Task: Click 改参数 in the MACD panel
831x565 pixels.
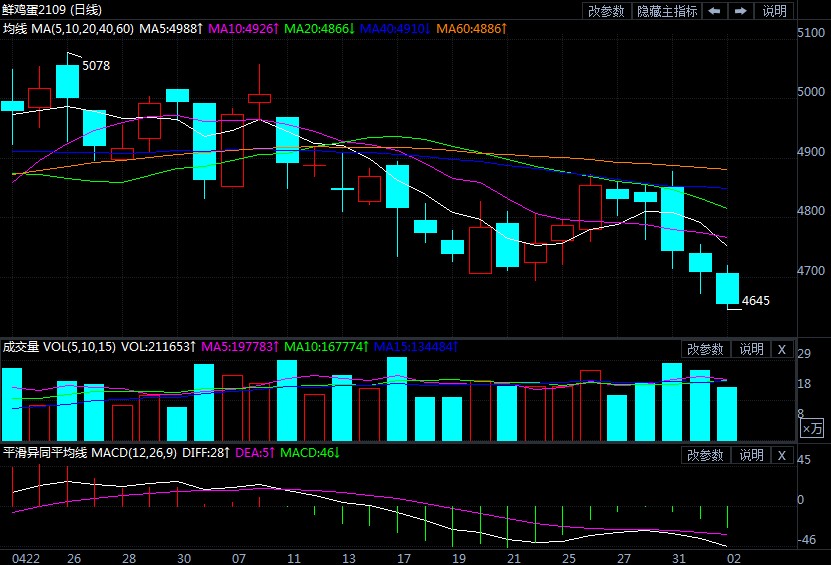Action: pos(705,455)
